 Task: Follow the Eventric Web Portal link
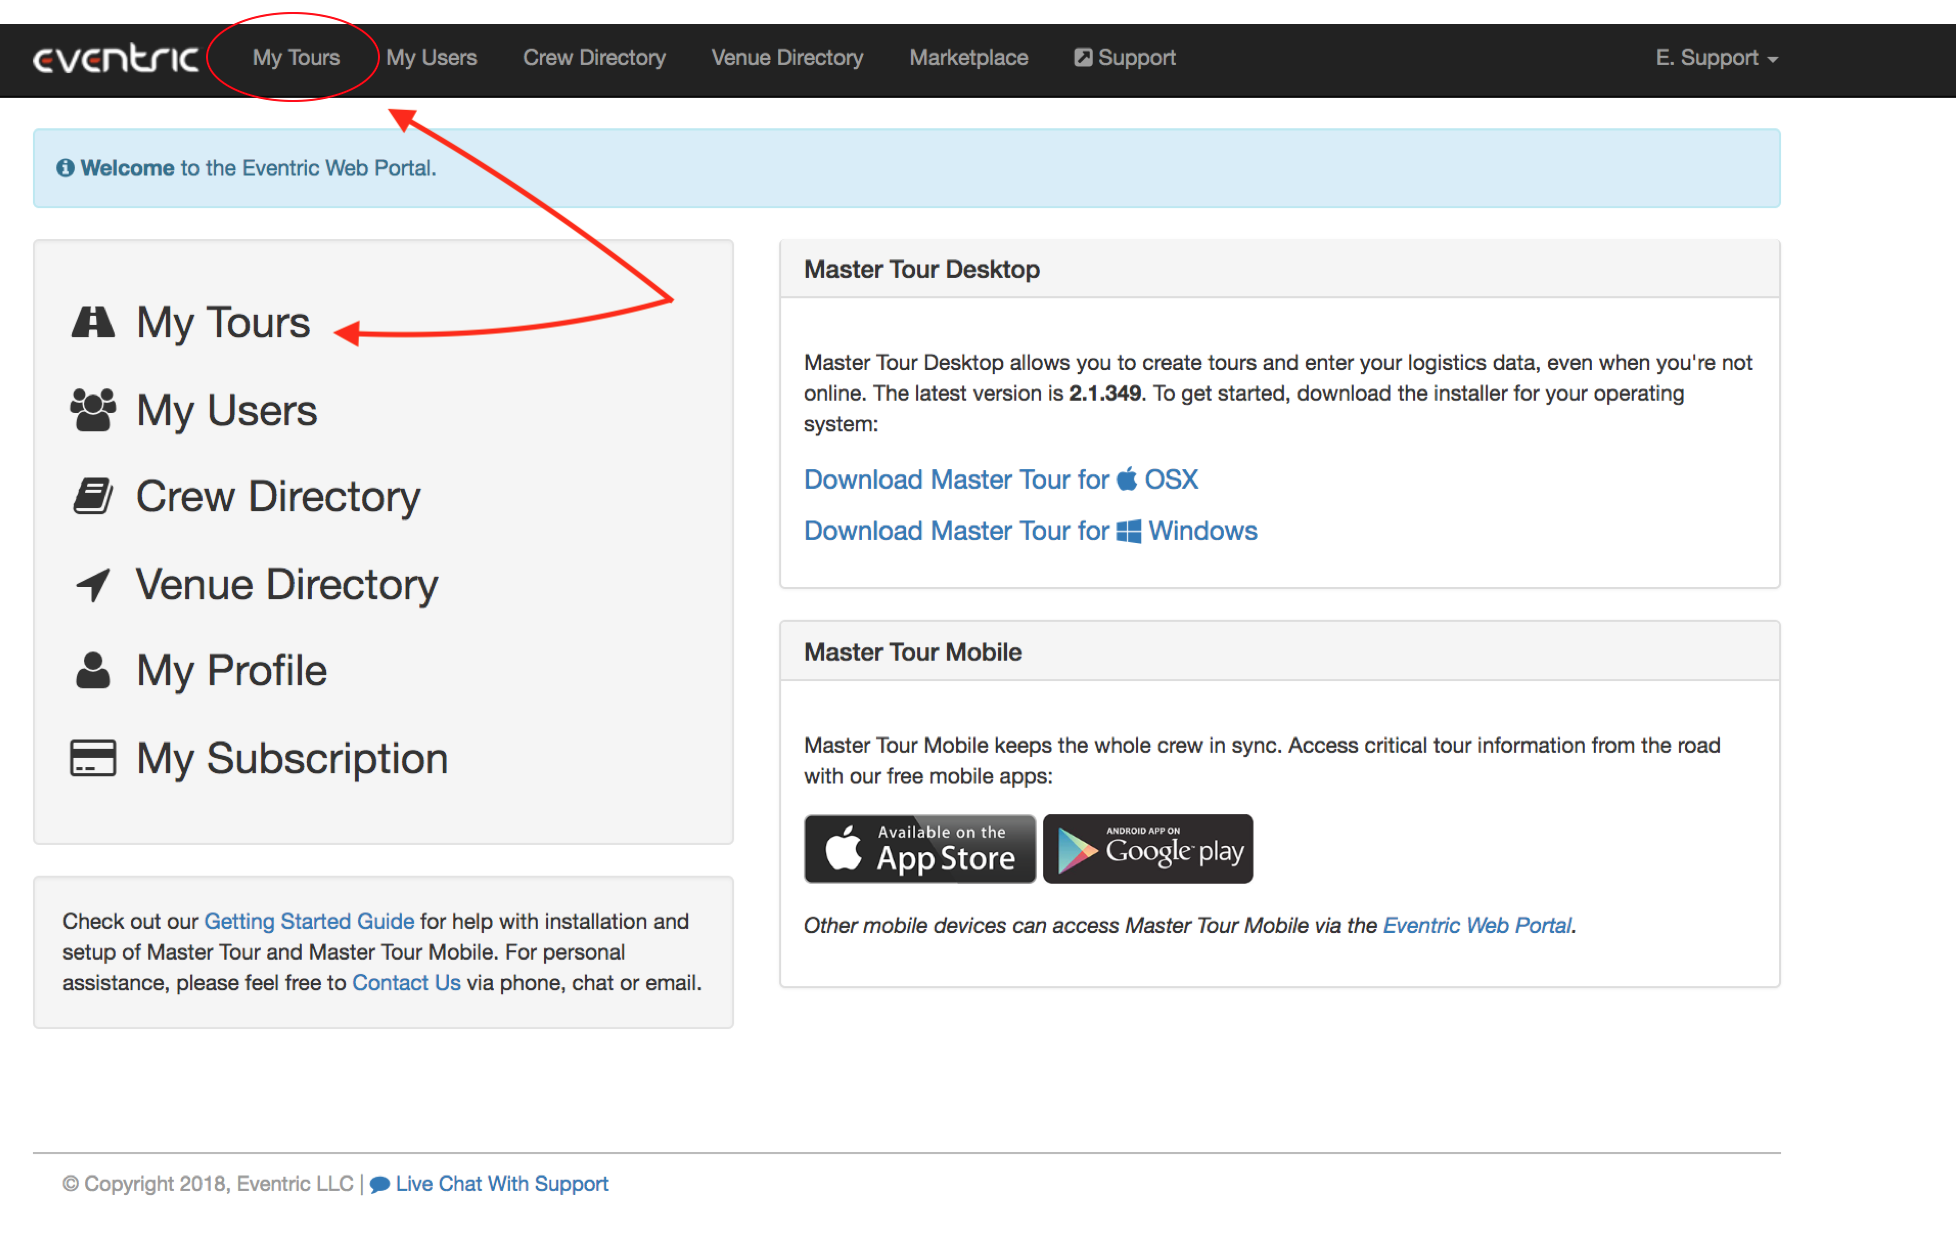click(1477, 926)
